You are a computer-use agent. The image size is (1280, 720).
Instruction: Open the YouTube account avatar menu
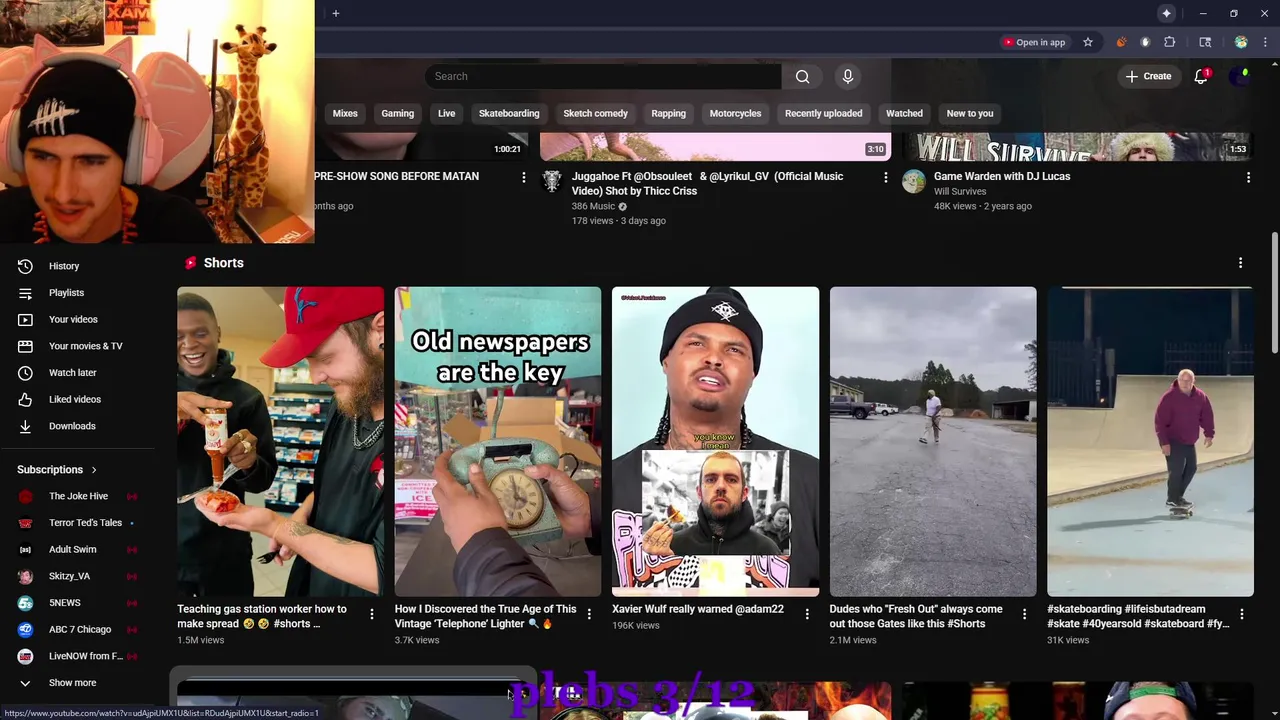tap(1241, 76)
